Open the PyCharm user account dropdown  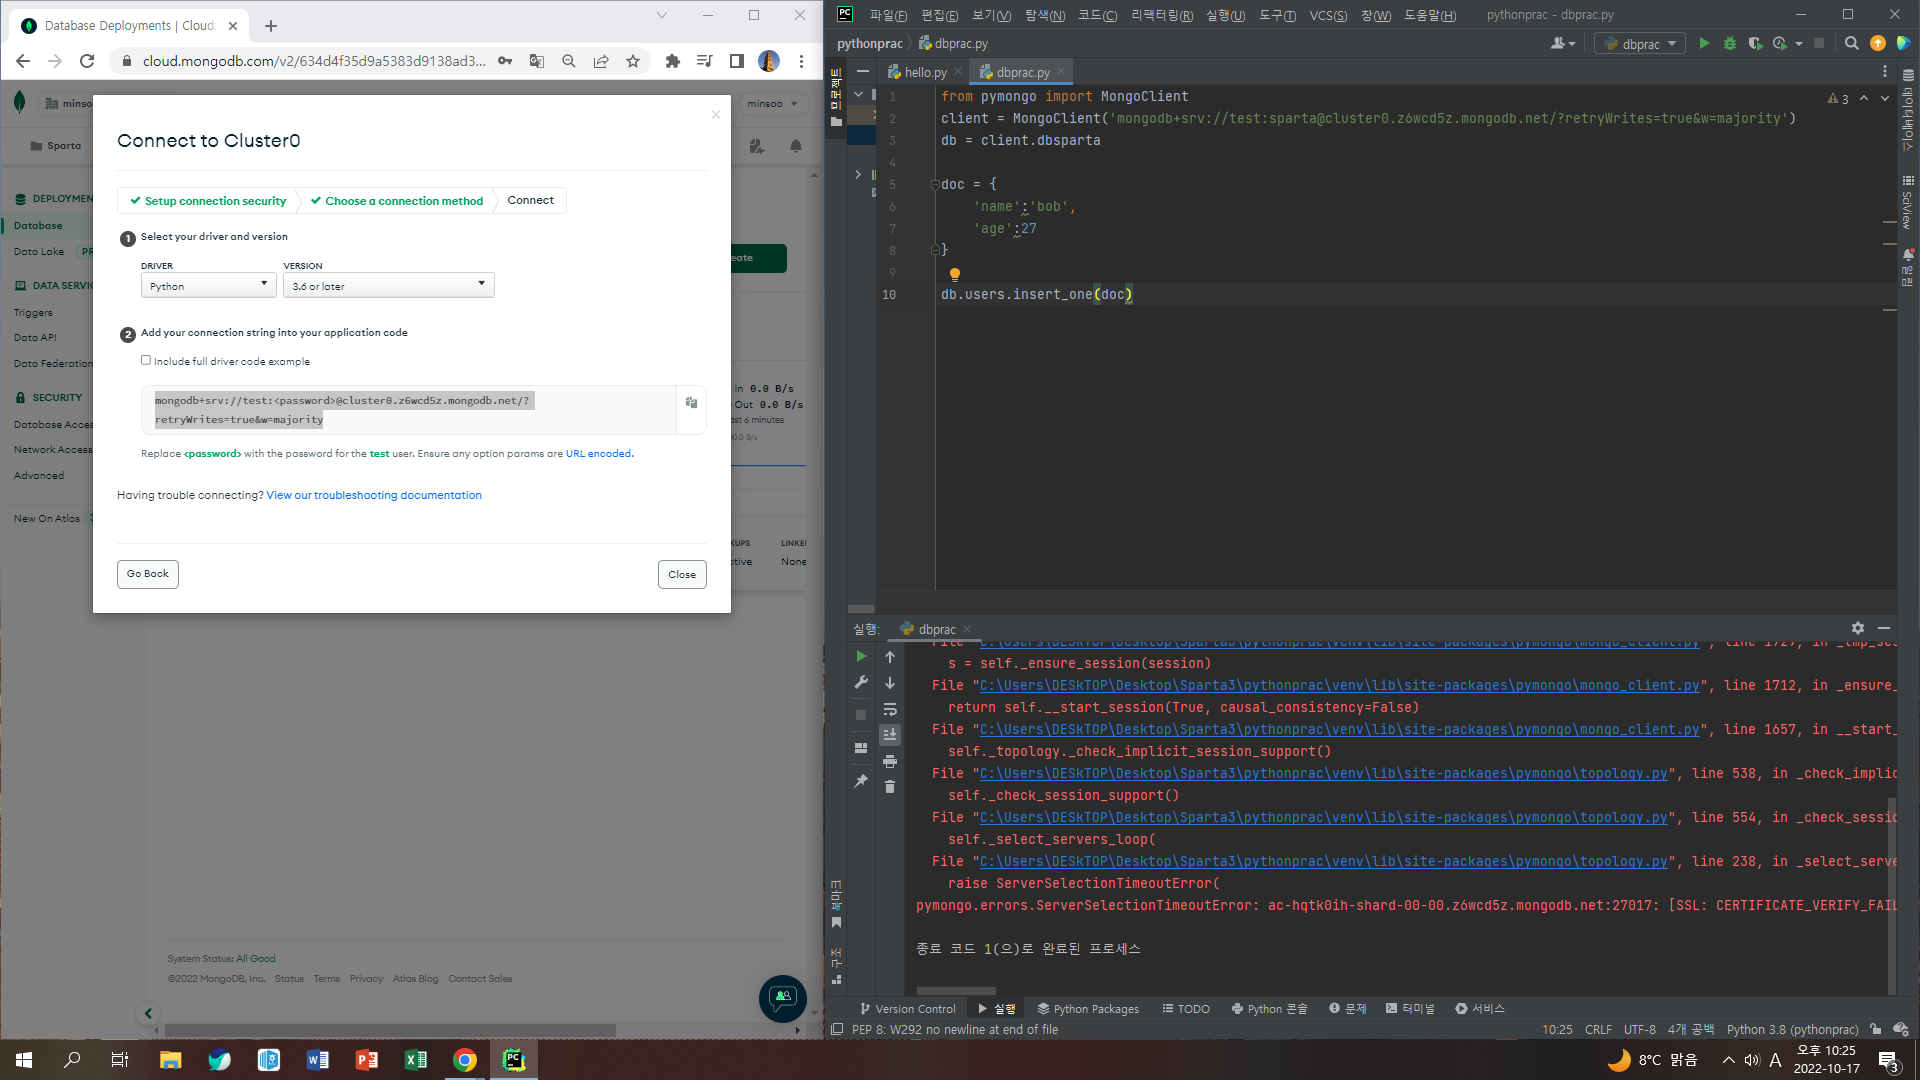pos(1562,44)
